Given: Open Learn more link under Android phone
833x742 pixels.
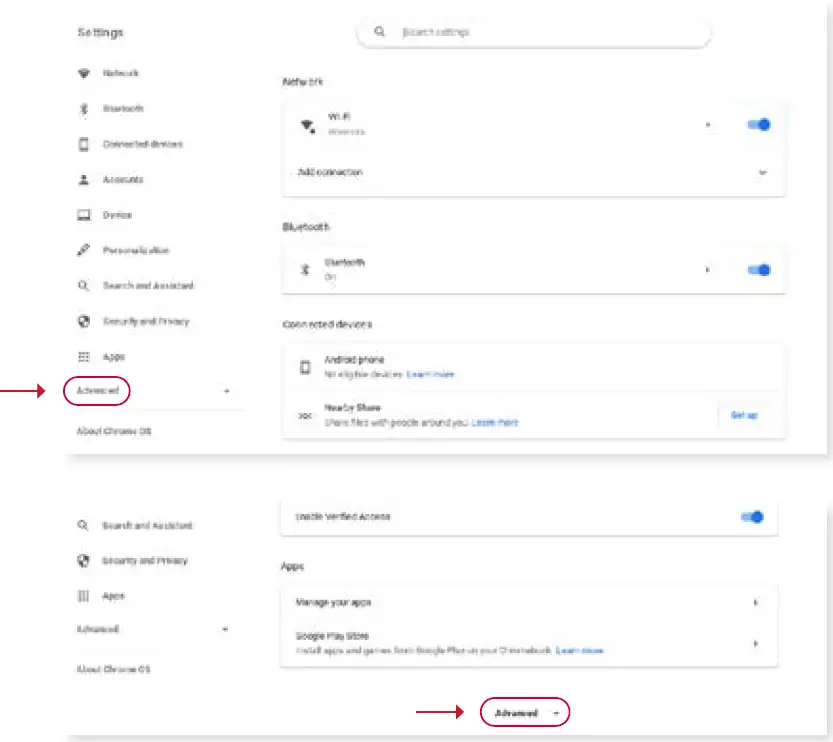Looking at the screenshot, I should (430, 374).
